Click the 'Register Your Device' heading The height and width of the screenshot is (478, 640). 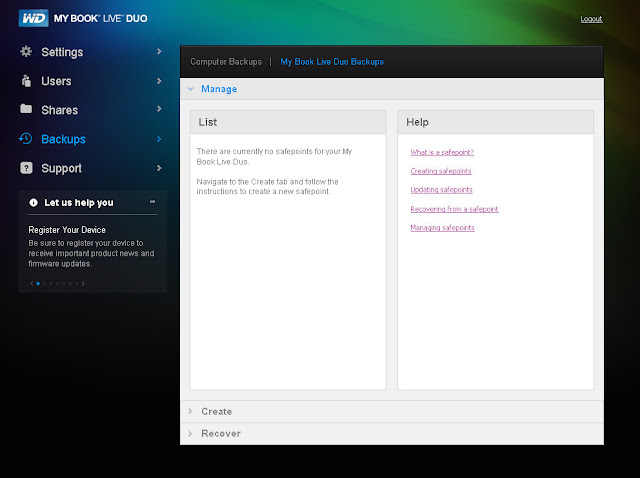67,230
